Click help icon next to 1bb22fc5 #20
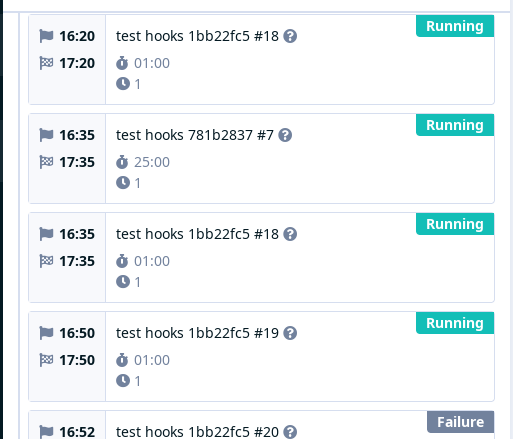The width and height of the screenshot is (513, 439). click(290, 432)
